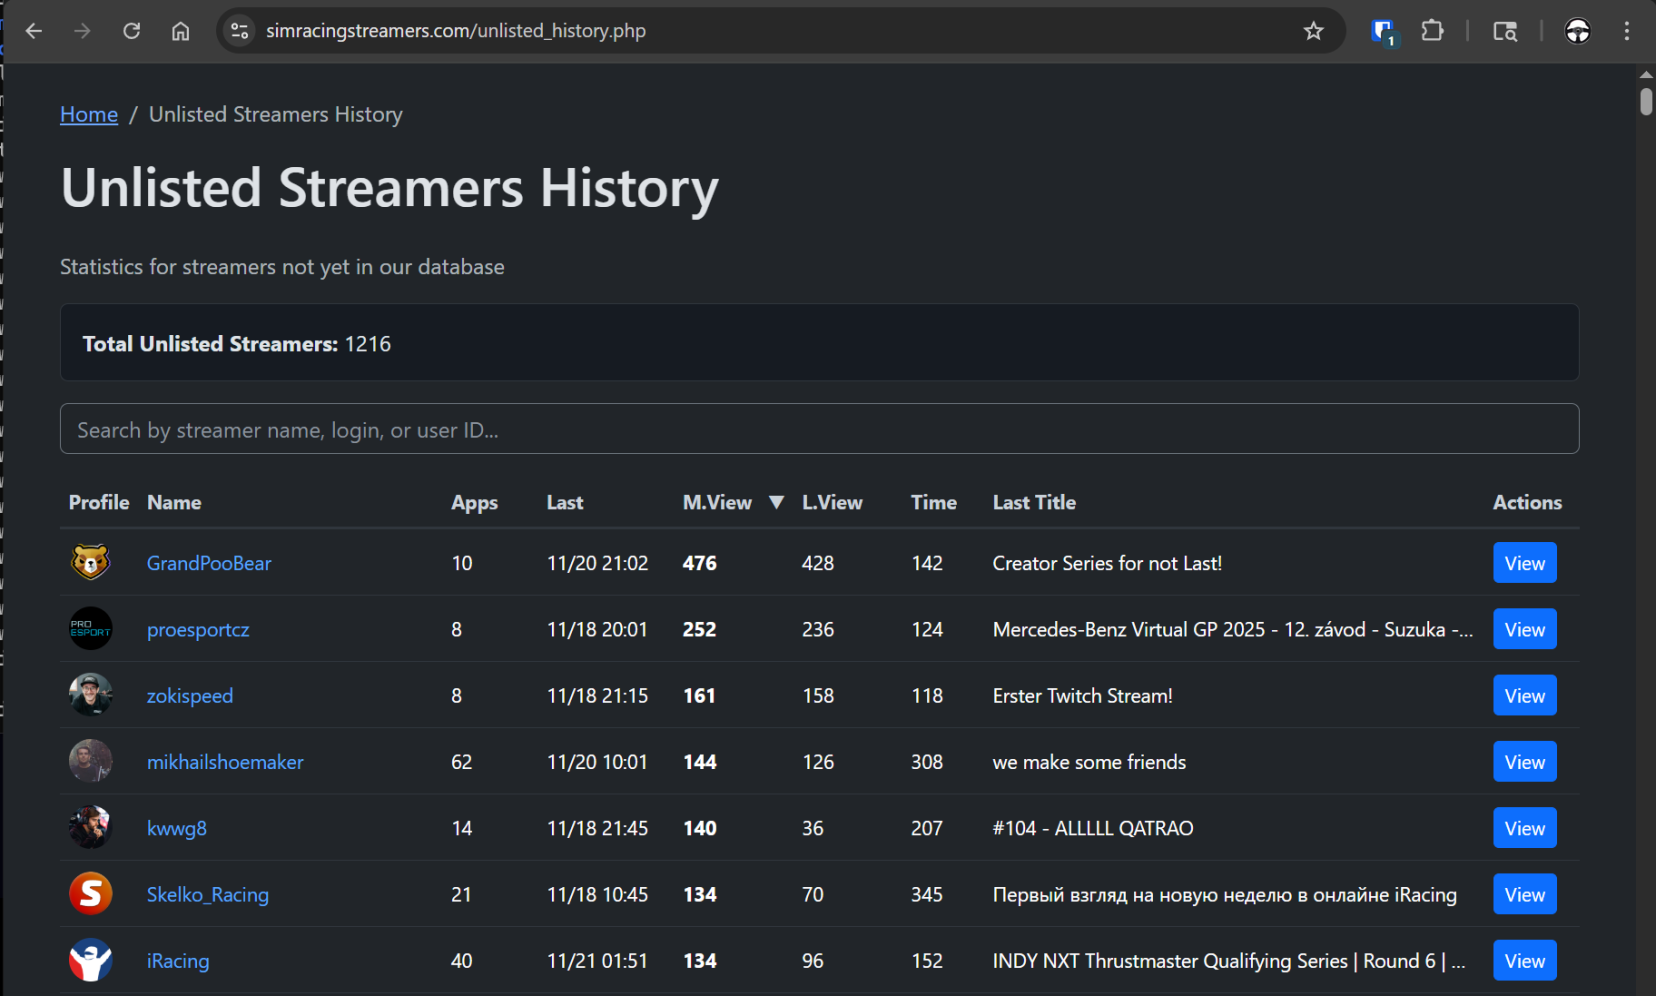Navigate to Home breadcrumb link
Image resolution: width=1656 pixels, height=996 pixels.
pos(89,115)
